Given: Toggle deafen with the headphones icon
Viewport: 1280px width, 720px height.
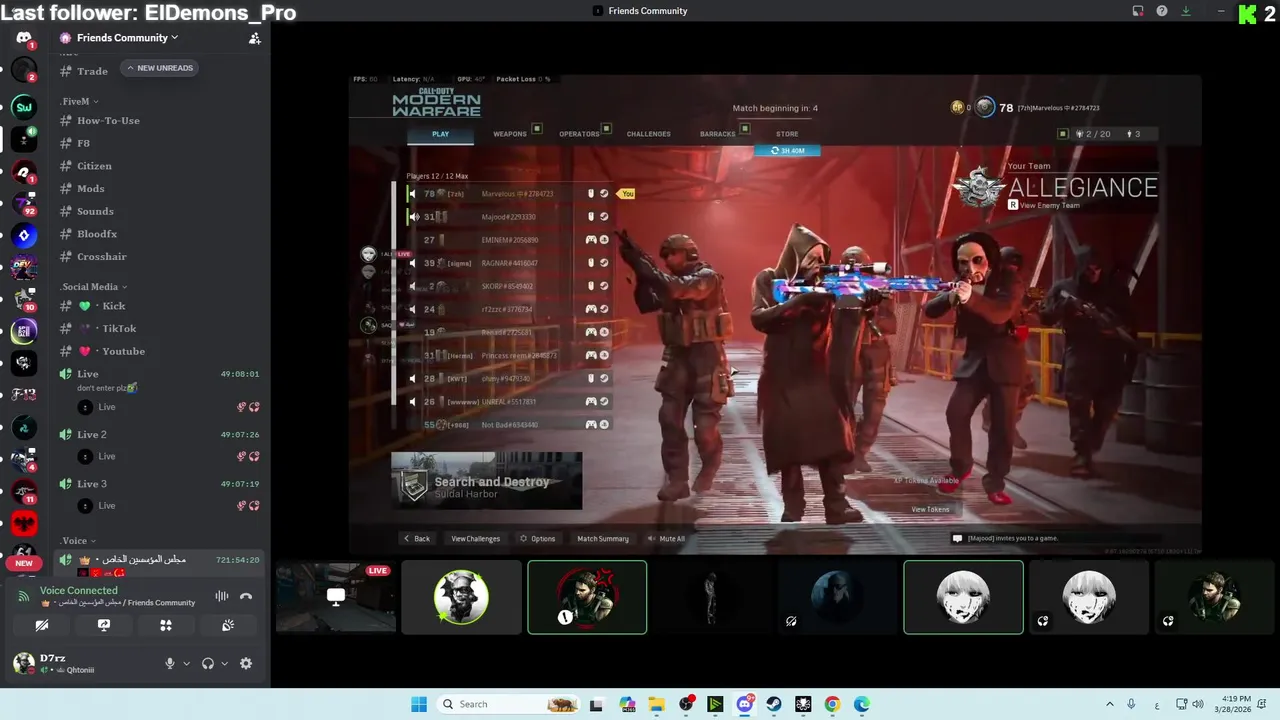Looking at the screenshot, I should pos(208,663).
